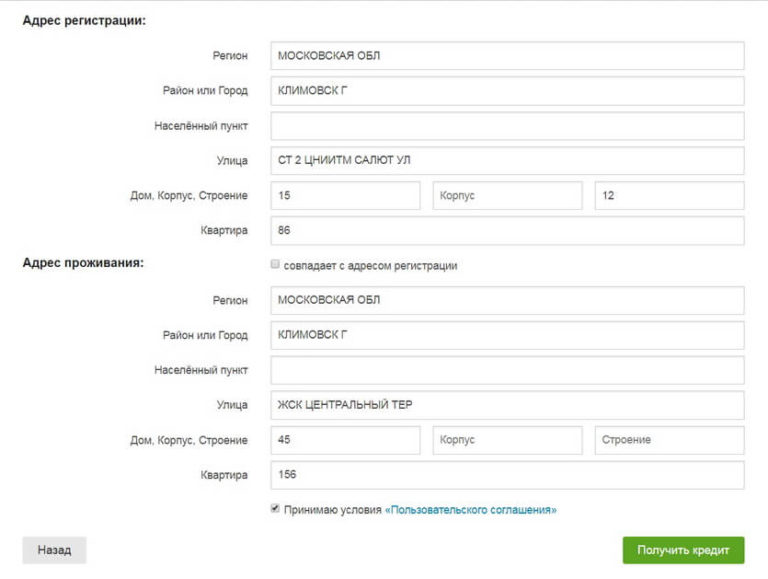Viewport: 768px width, 579px height.
Task: Check 'совпадает с адресом регистрации' checkbox
Action: pos(275,265)
